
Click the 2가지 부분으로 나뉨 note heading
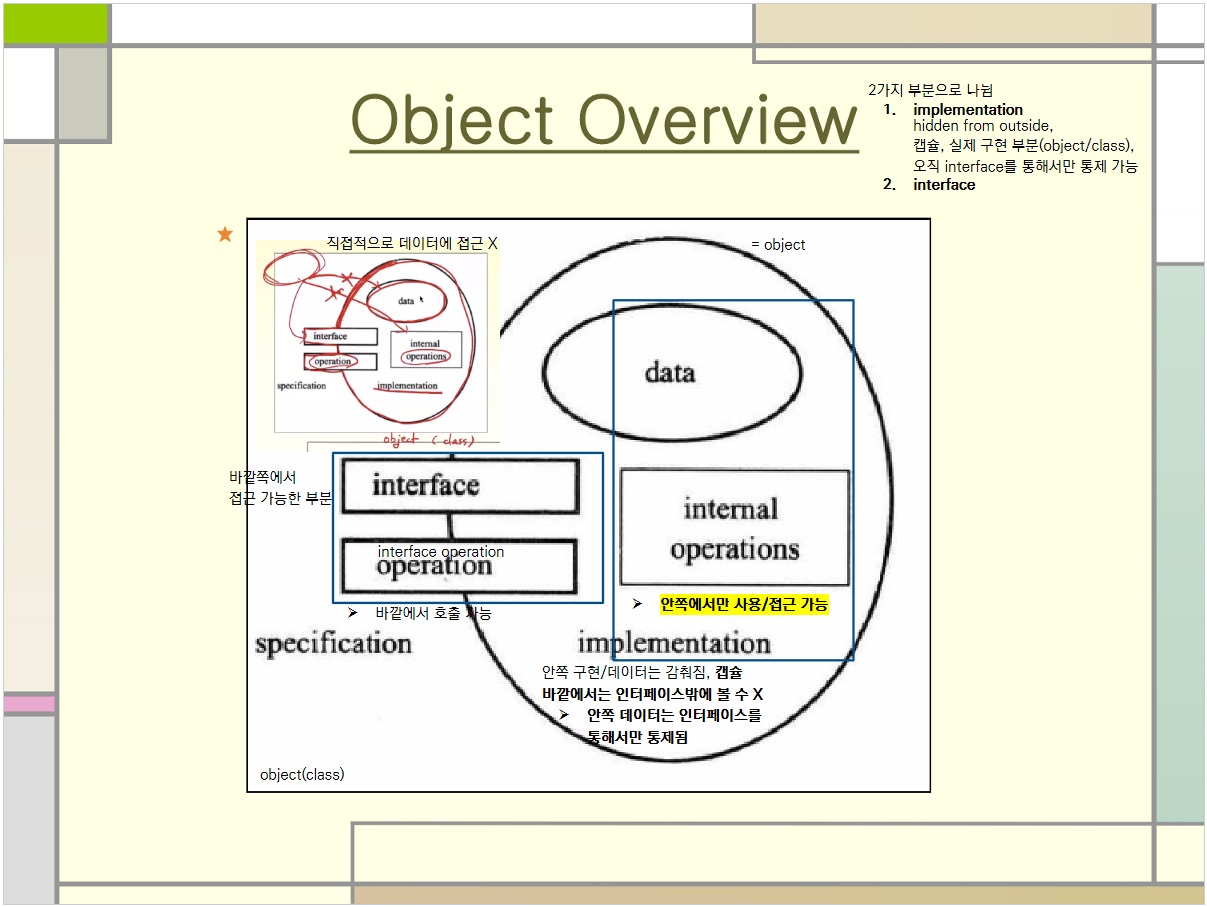pos(930,91)
